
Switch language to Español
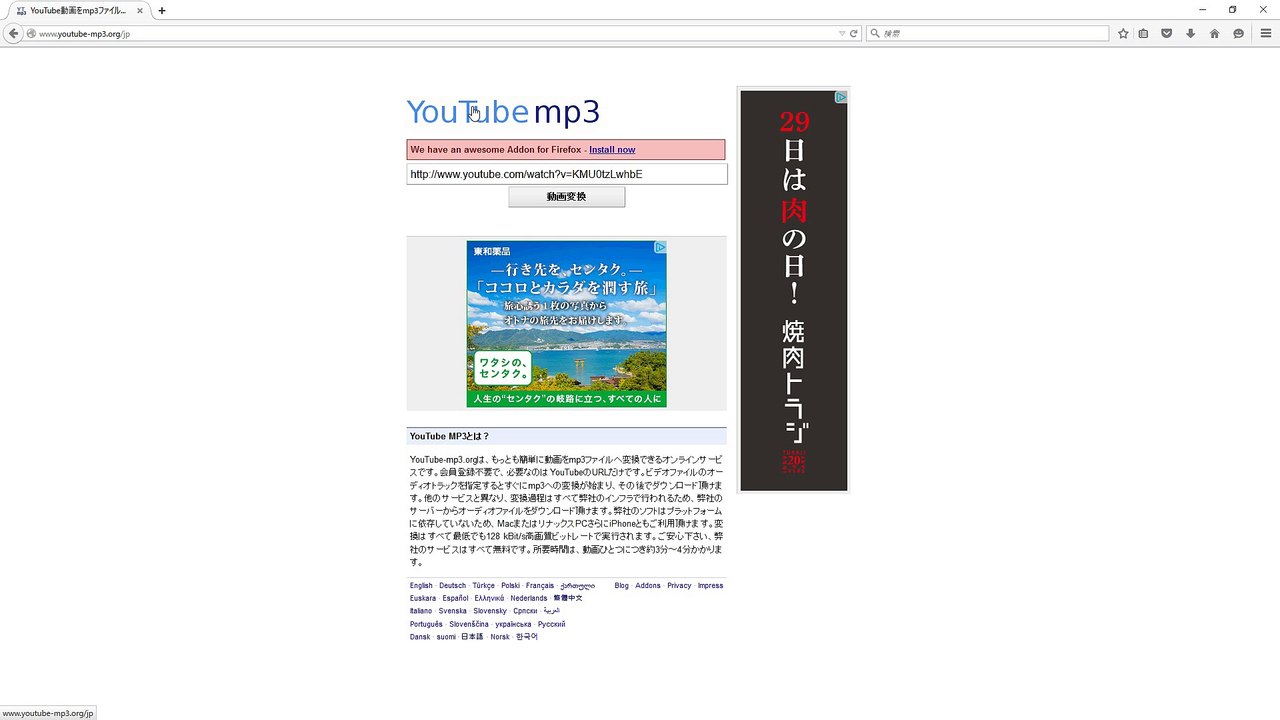[455, 598]
